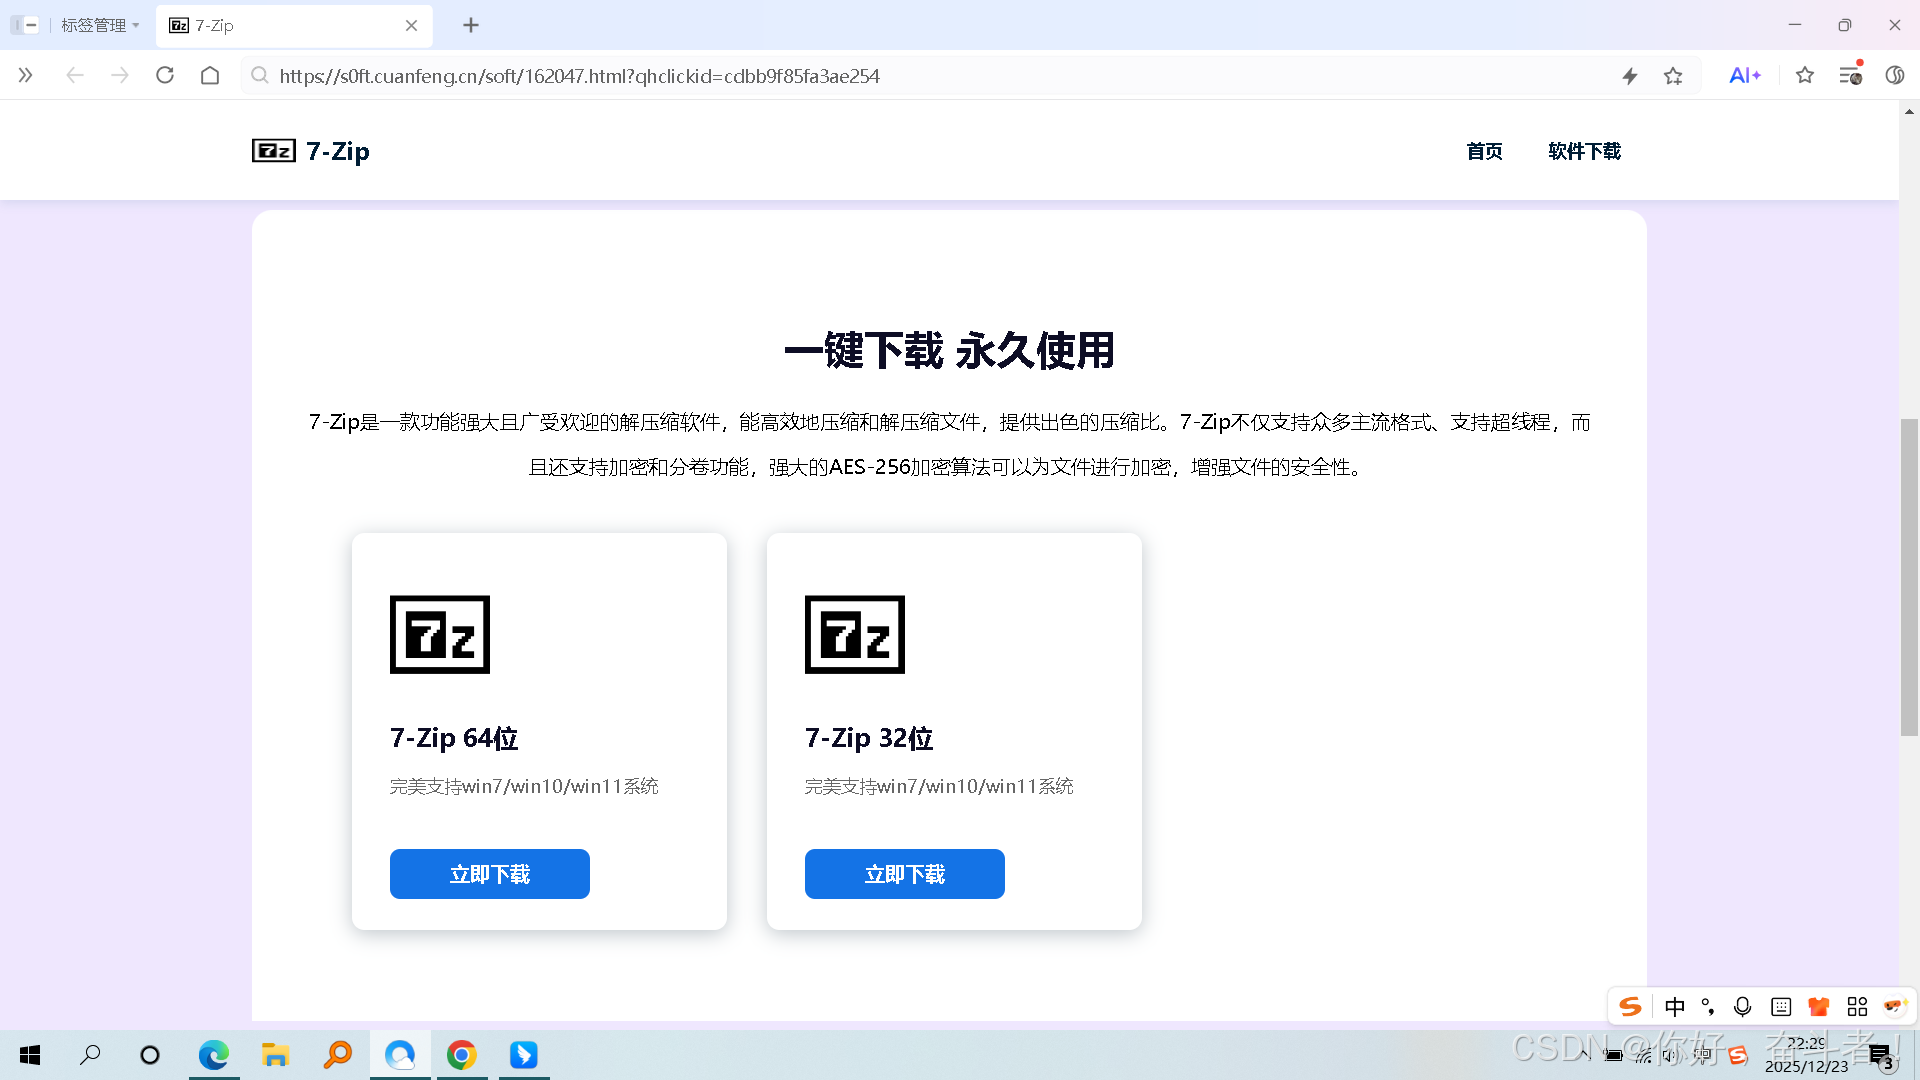Screen dimensions: 1920x1080
Task: Open browser menu list icon
Action: click(x=1850, y=75)
